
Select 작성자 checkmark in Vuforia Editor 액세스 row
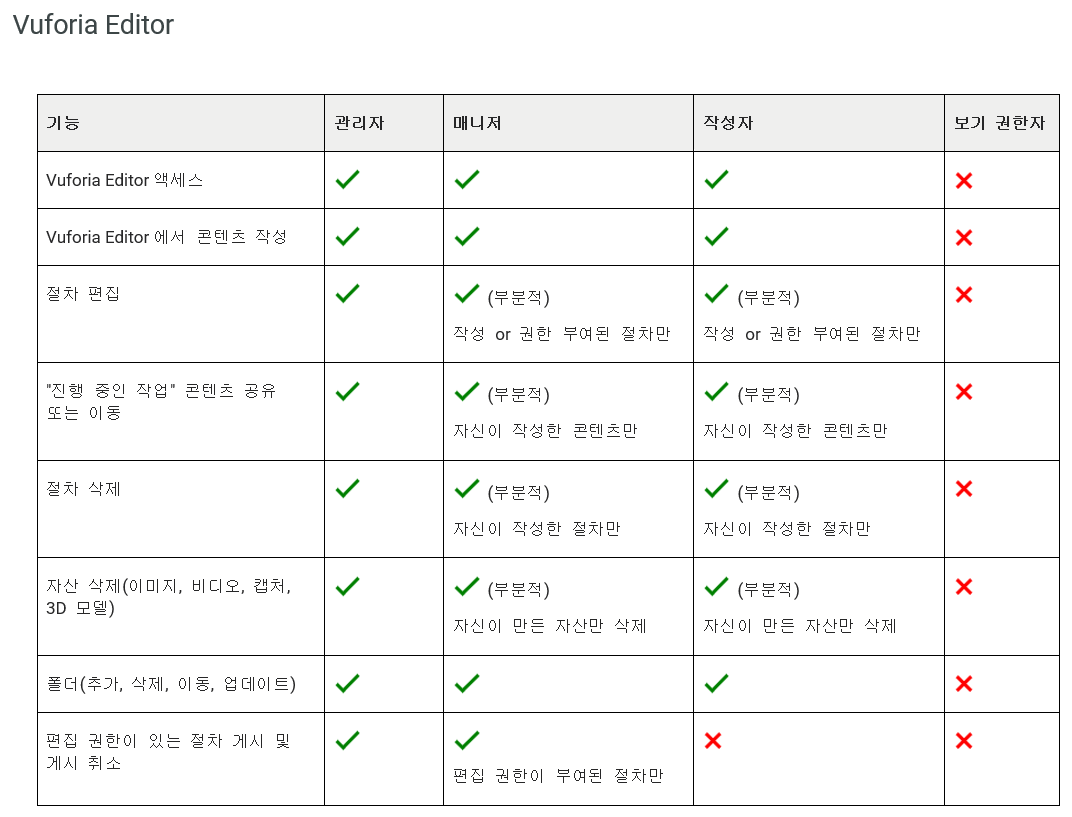716,180
